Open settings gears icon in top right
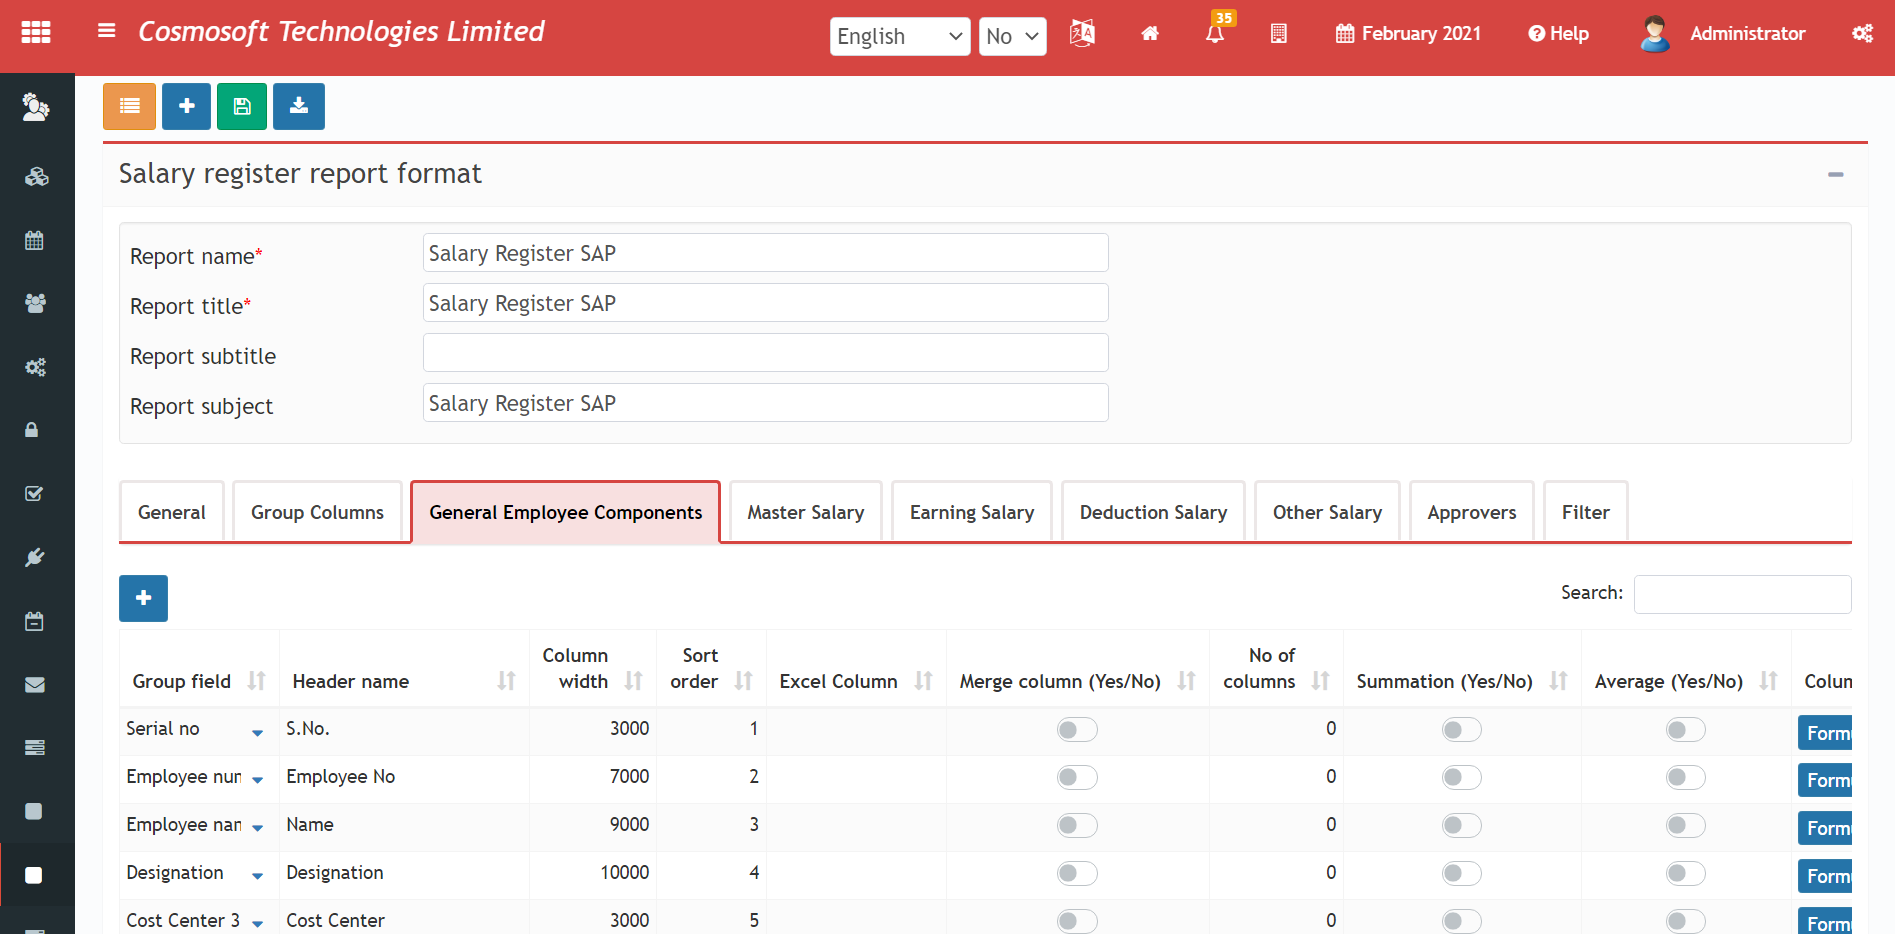Viewport: 1895px width, 934px height. 1862,33
